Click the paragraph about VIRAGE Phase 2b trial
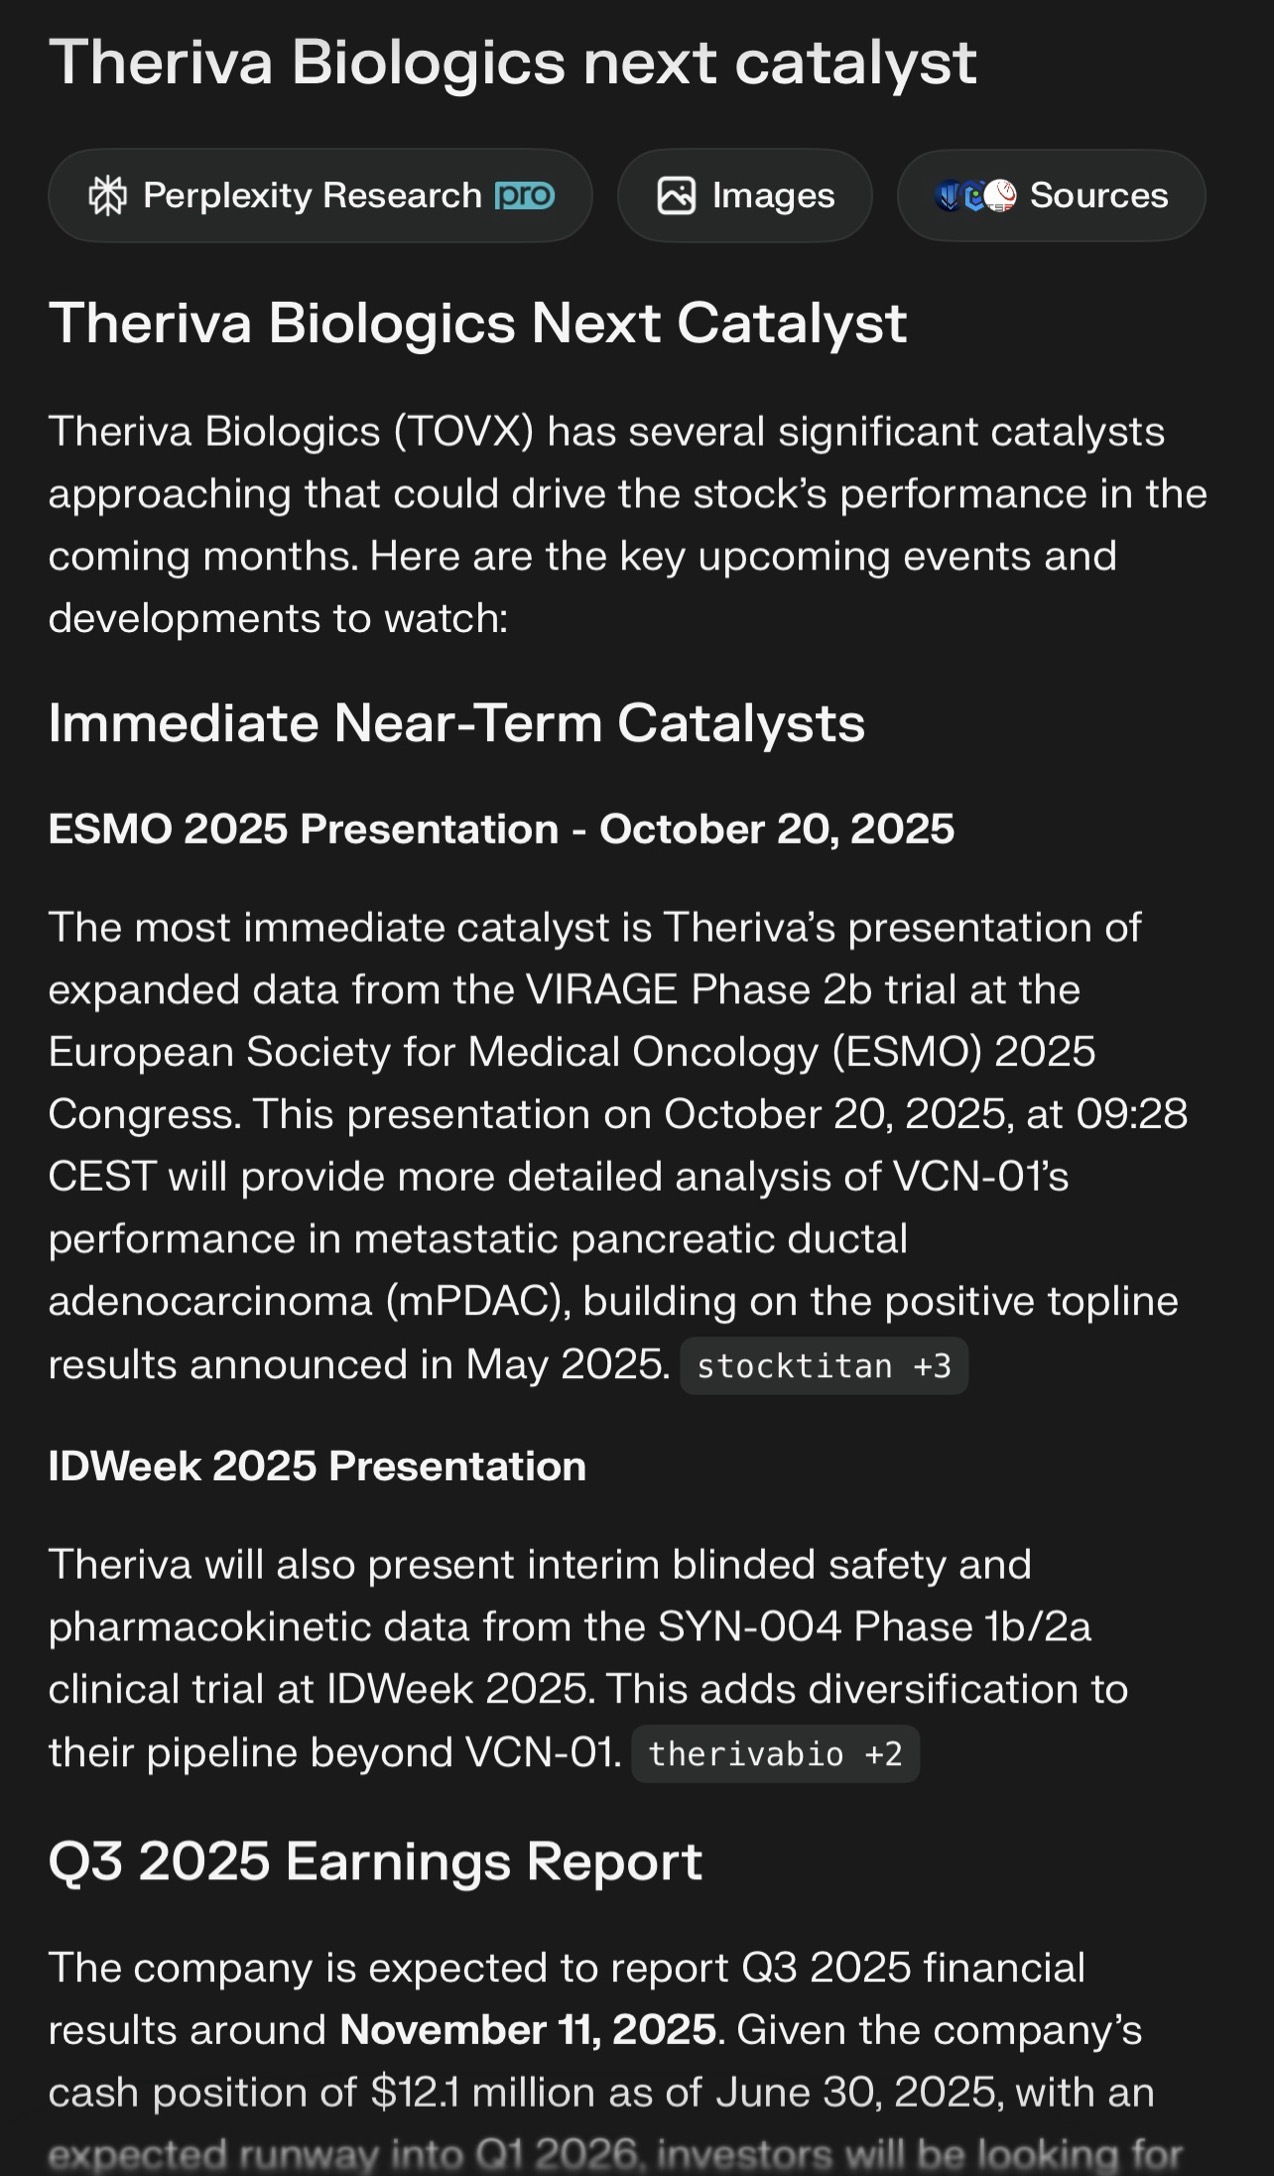The height and width of the screenshot is (2176, 1274). (x=618, y=1146)
